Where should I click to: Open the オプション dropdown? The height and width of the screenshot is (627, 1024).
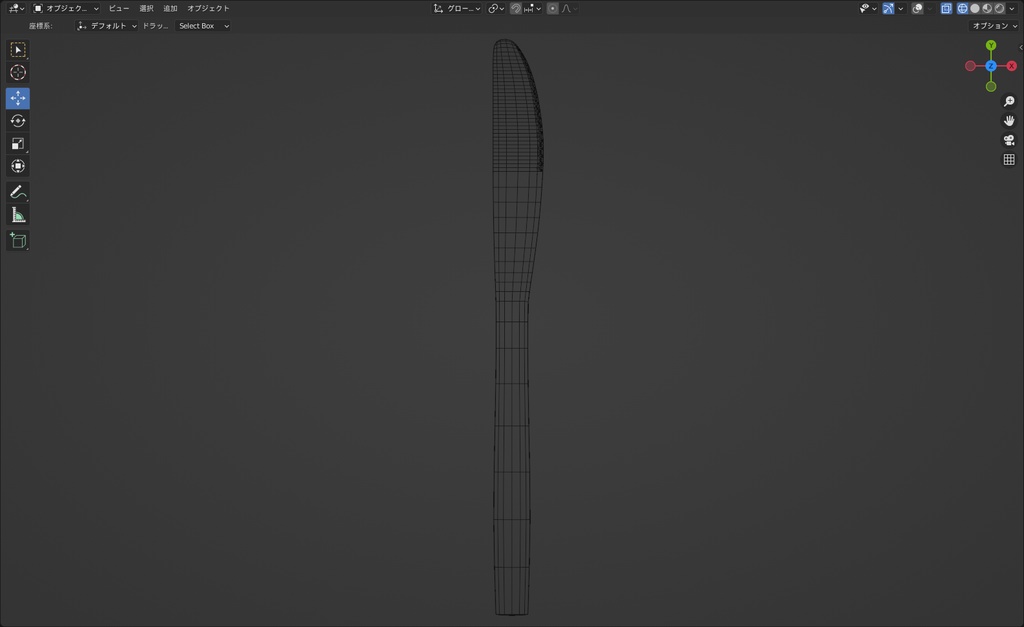tap(994, 26)
